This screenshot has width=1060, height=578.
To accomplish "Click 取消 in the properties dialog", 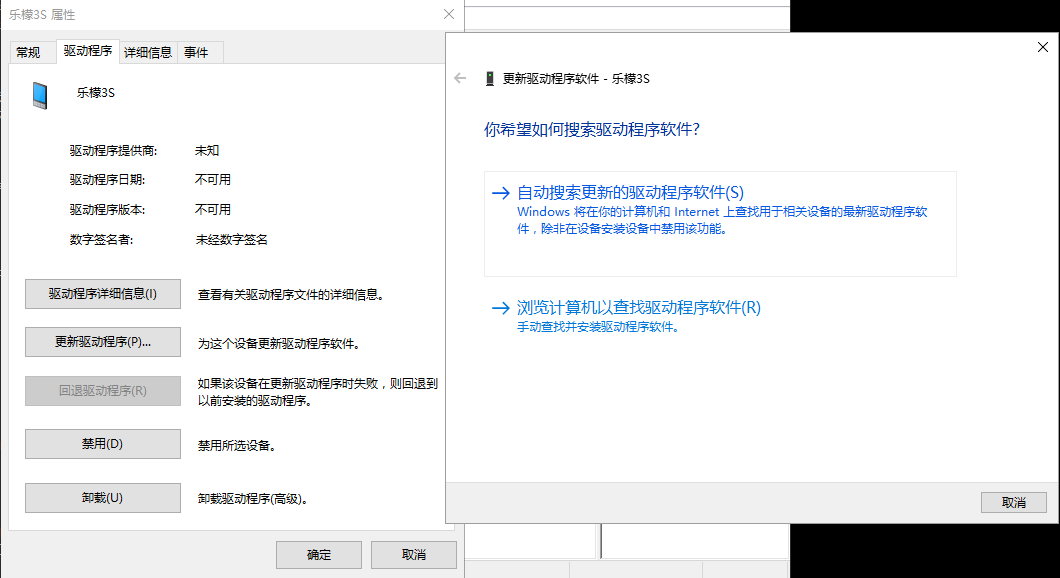I will click(x=414, y=555).
